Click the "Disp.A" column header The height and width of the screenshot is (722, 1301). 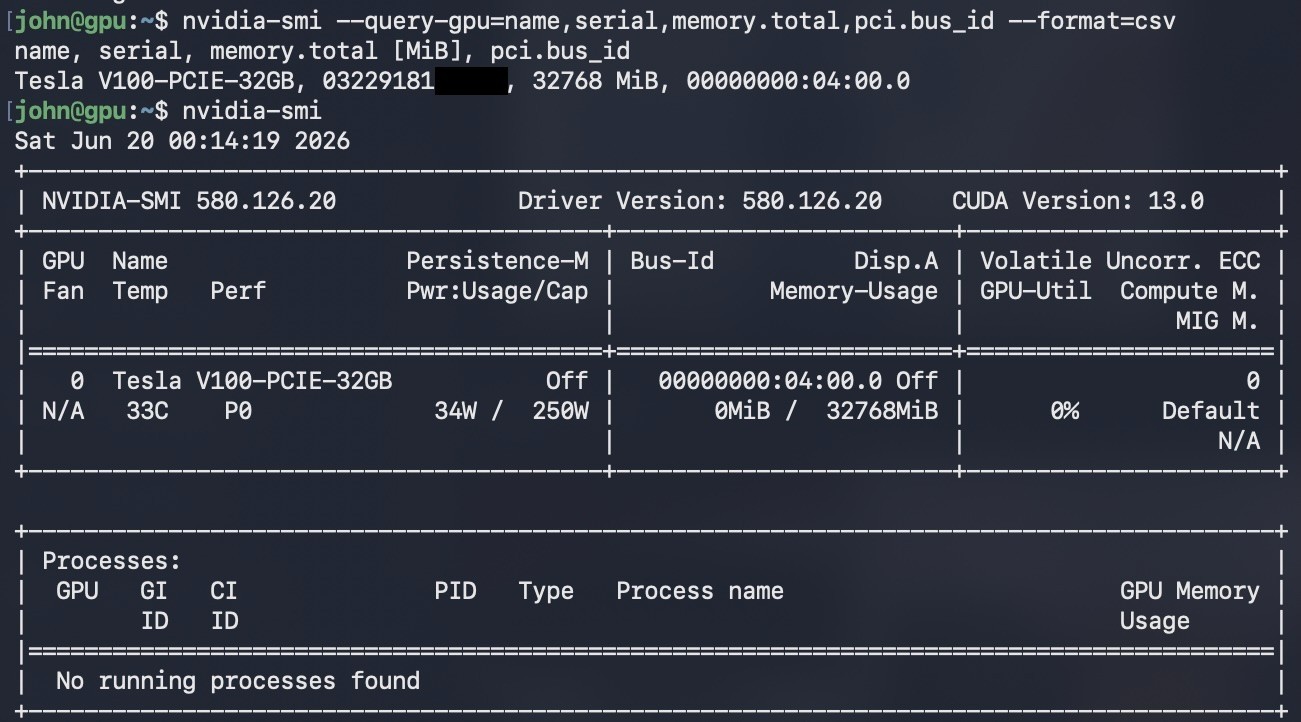(x=896, y=260)
